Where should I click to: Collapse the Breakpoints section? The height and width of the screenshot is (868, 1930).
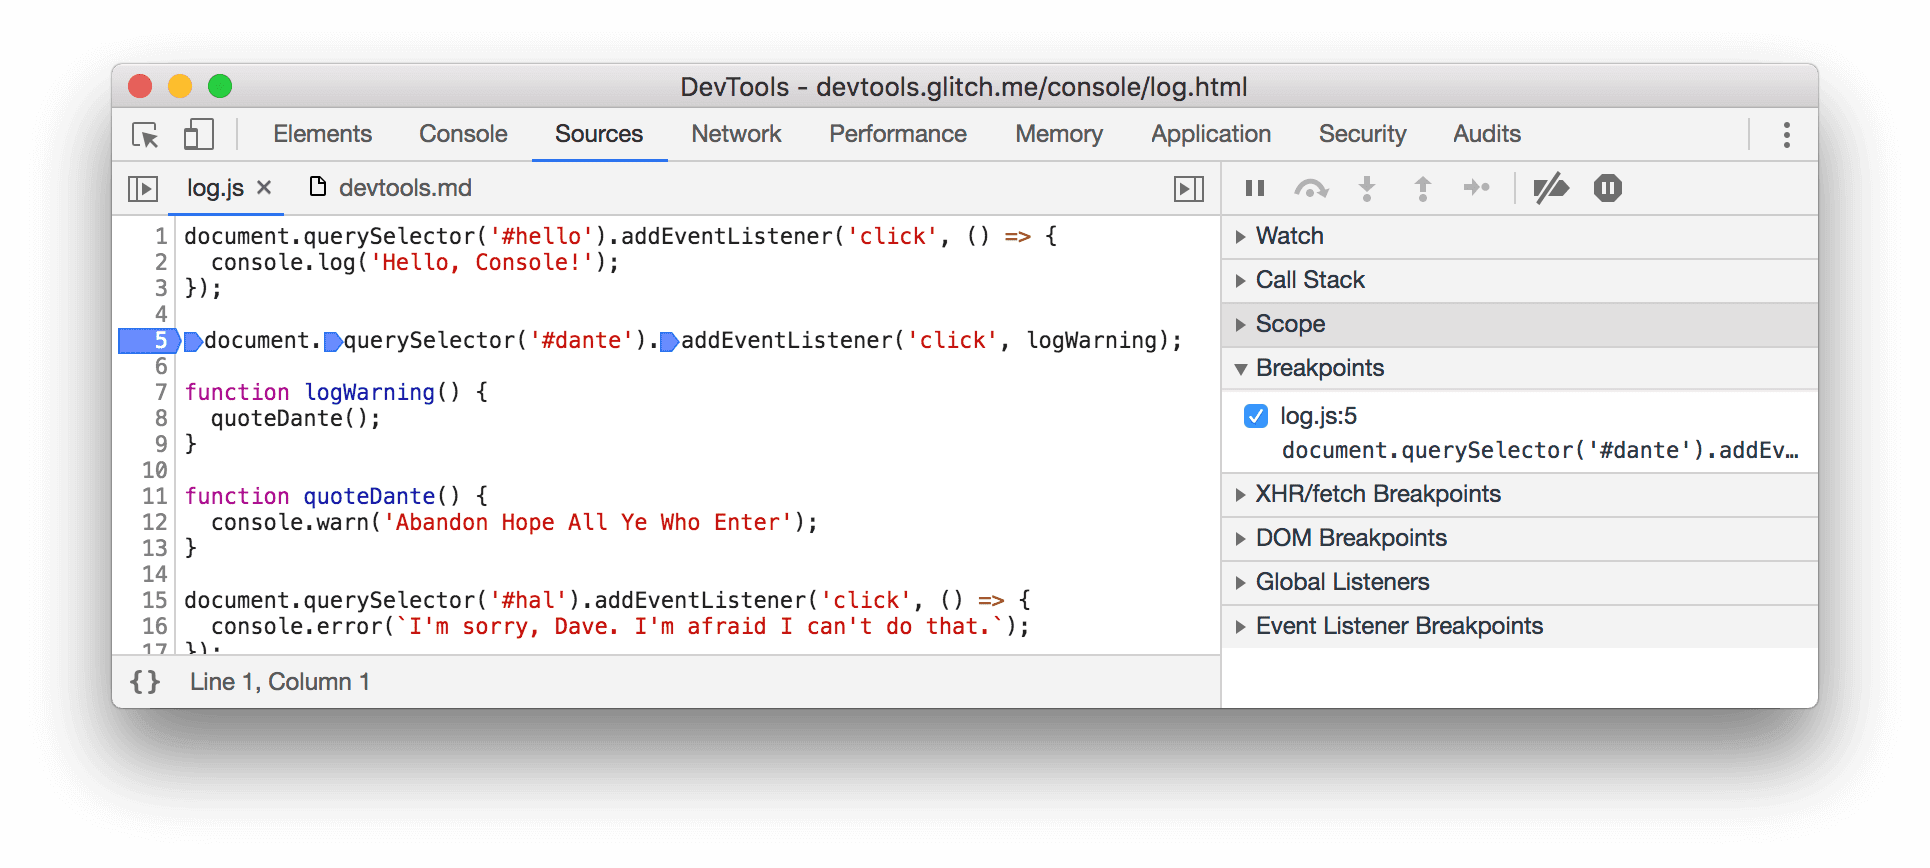(1319, 368)
